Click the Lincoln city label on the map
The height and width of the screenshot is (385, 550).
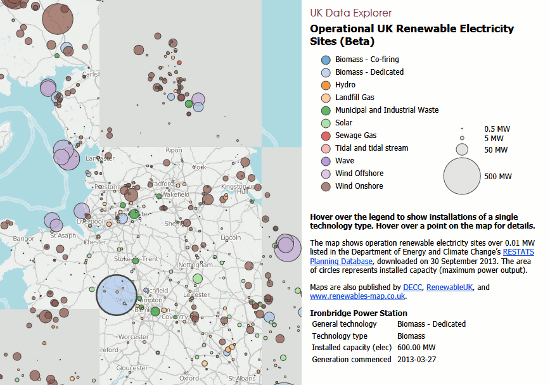[x=230, y=238]
